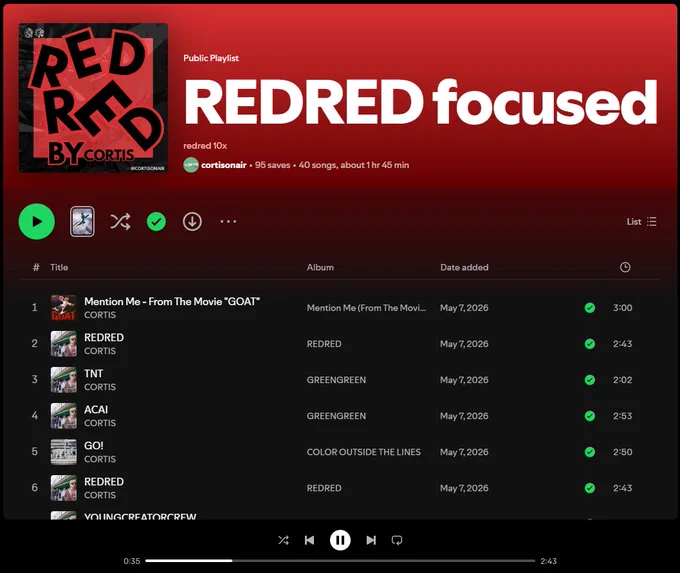This screenshot has height=573, width=680.
Task: Click the 3:00 duration of Mention Me
Action: point(622,308)
